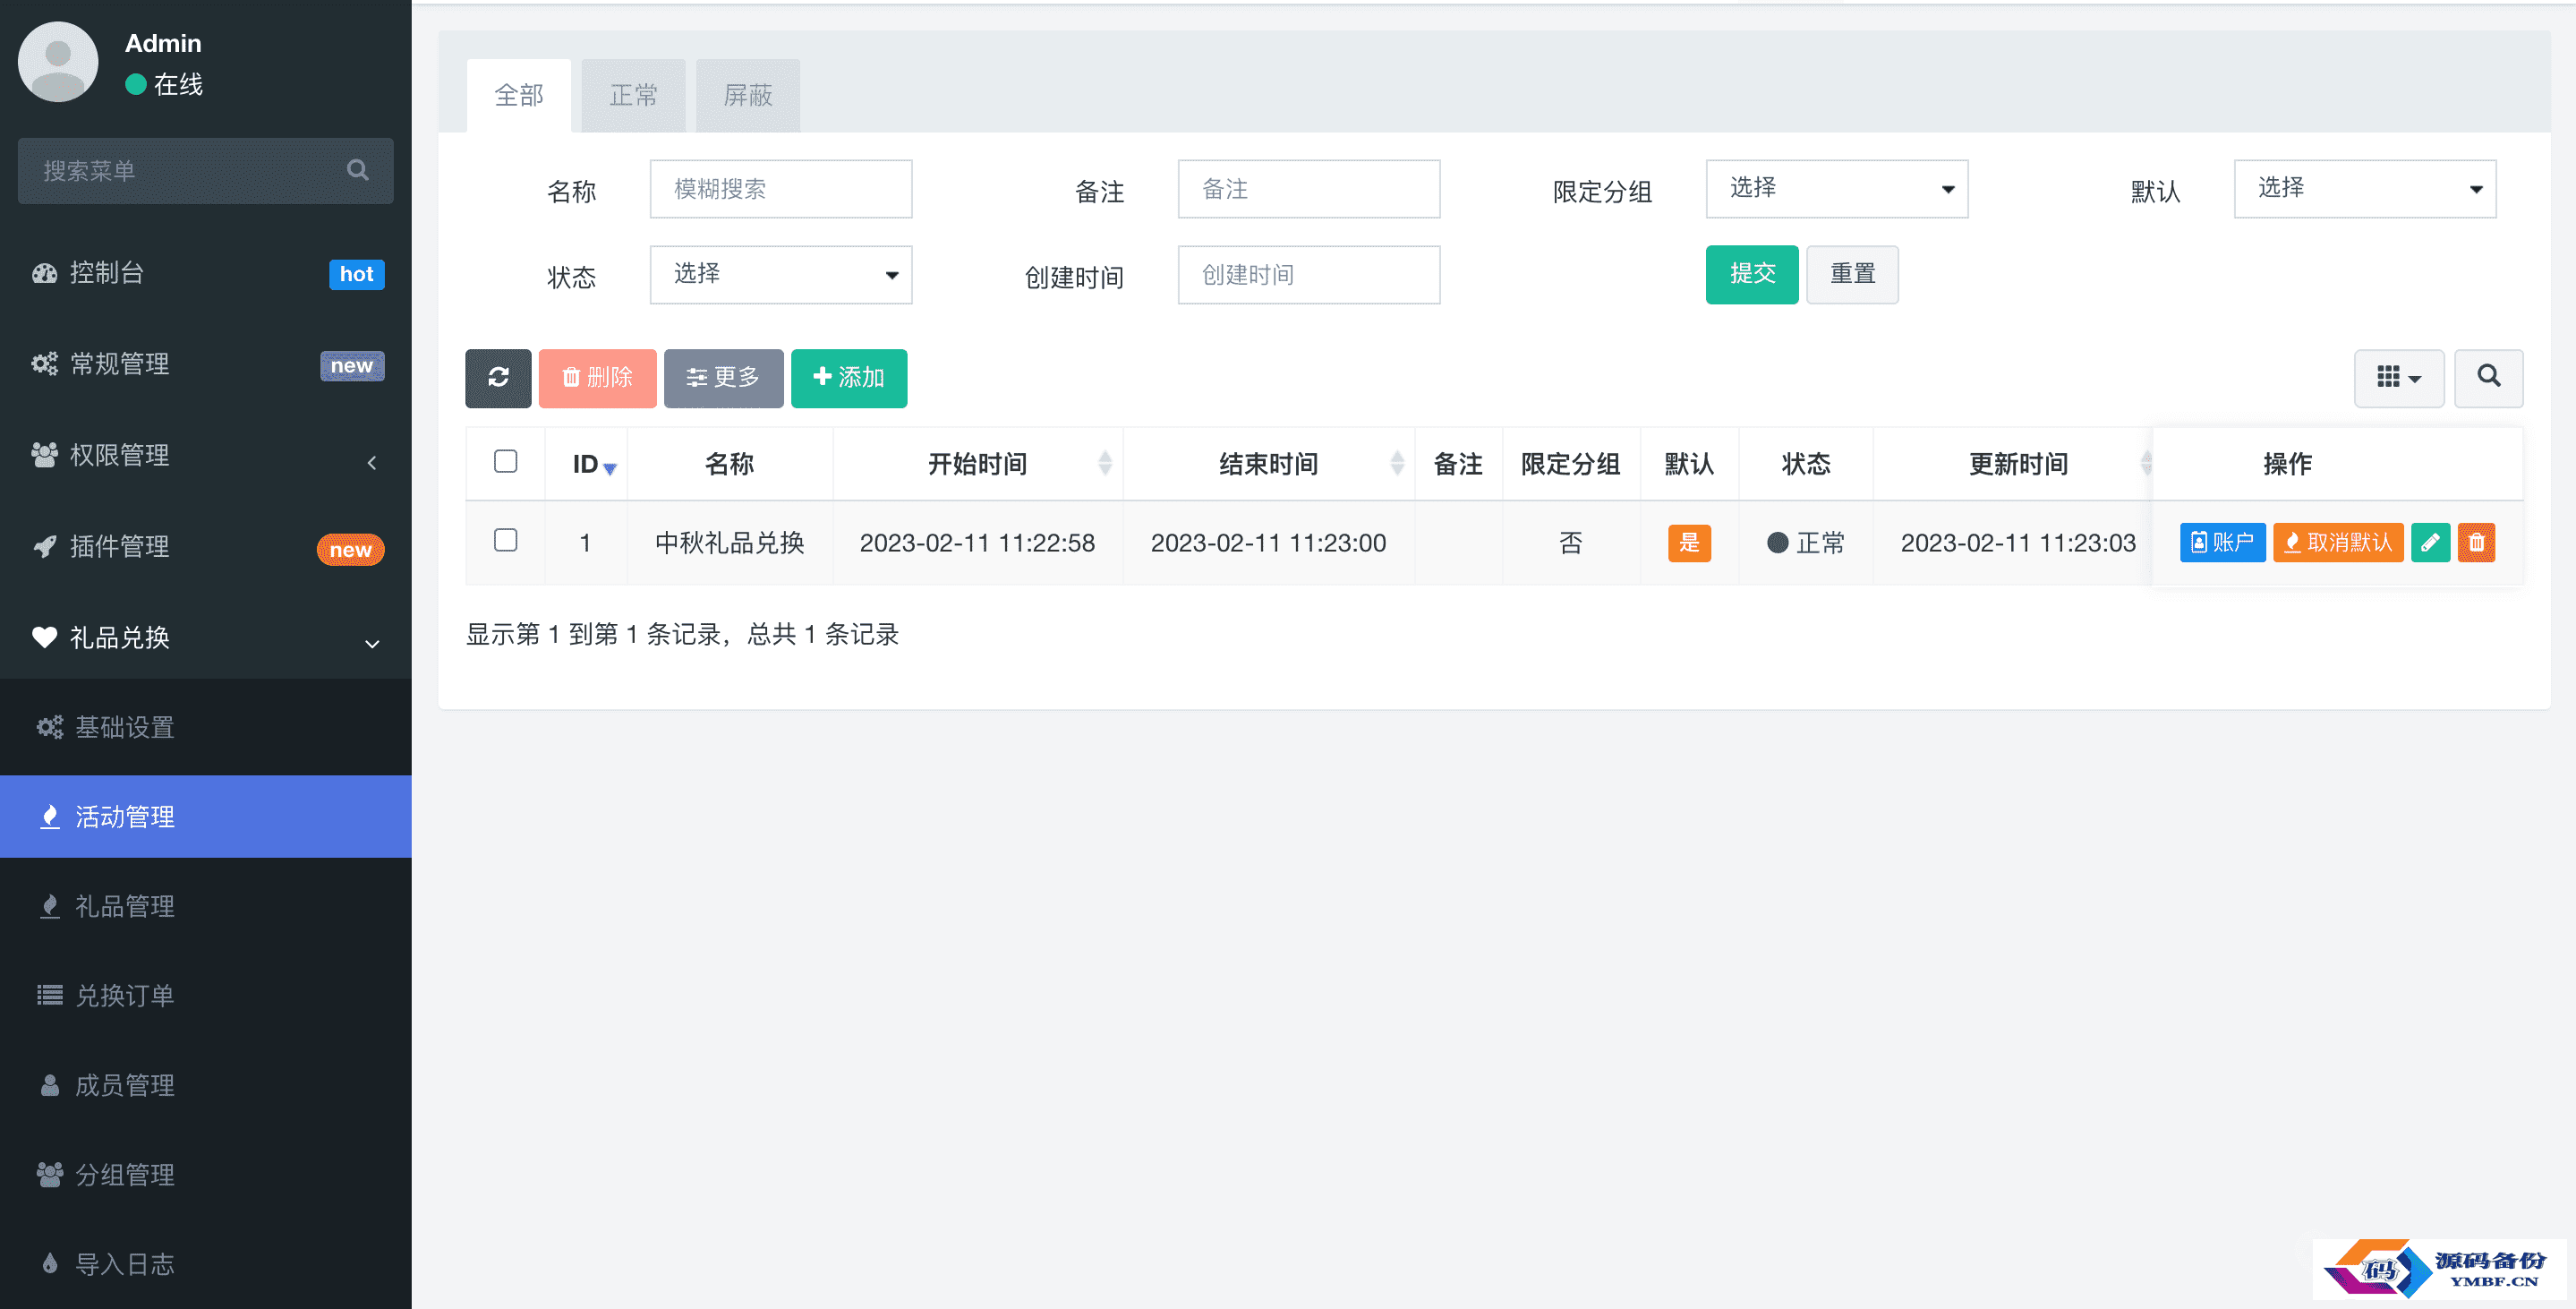
Task: Focus the 创建时间 input field
Action: [x=1309, y=275]
